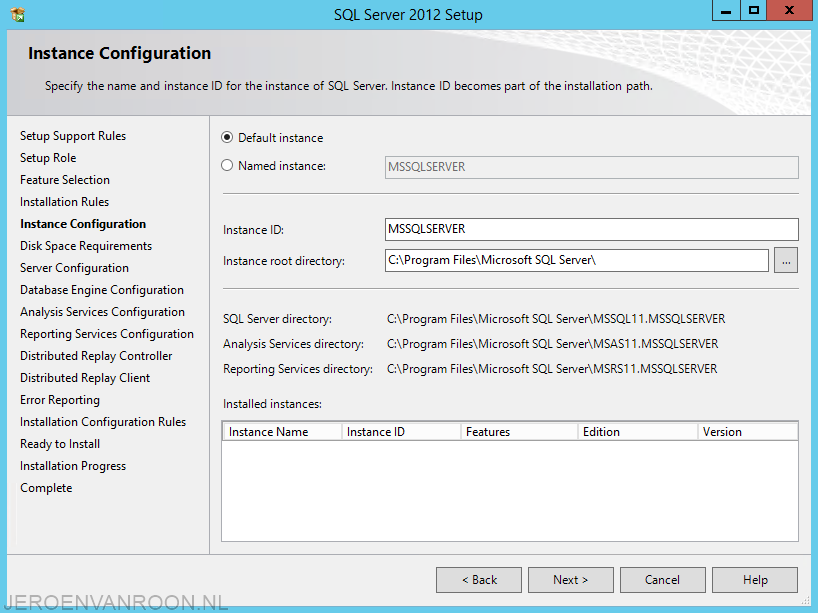The width and height of the screenshot is (818, 613).
Task: Select Ready to Install step
Action: (x=60, y=444)
